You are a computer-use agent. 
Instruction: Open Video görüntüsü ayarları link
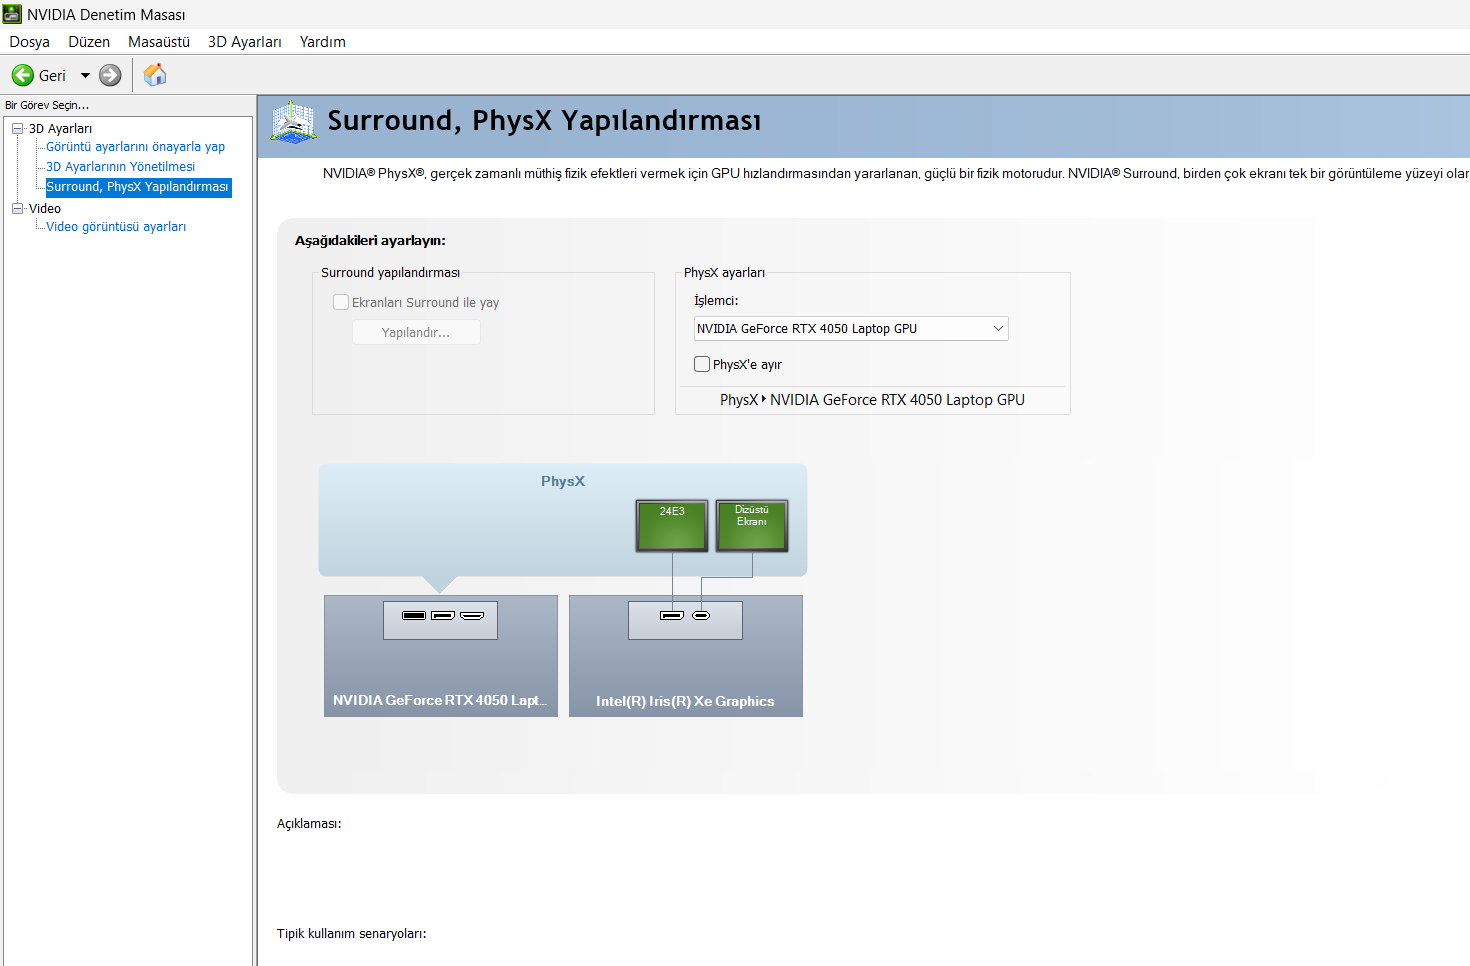point(116,227)
